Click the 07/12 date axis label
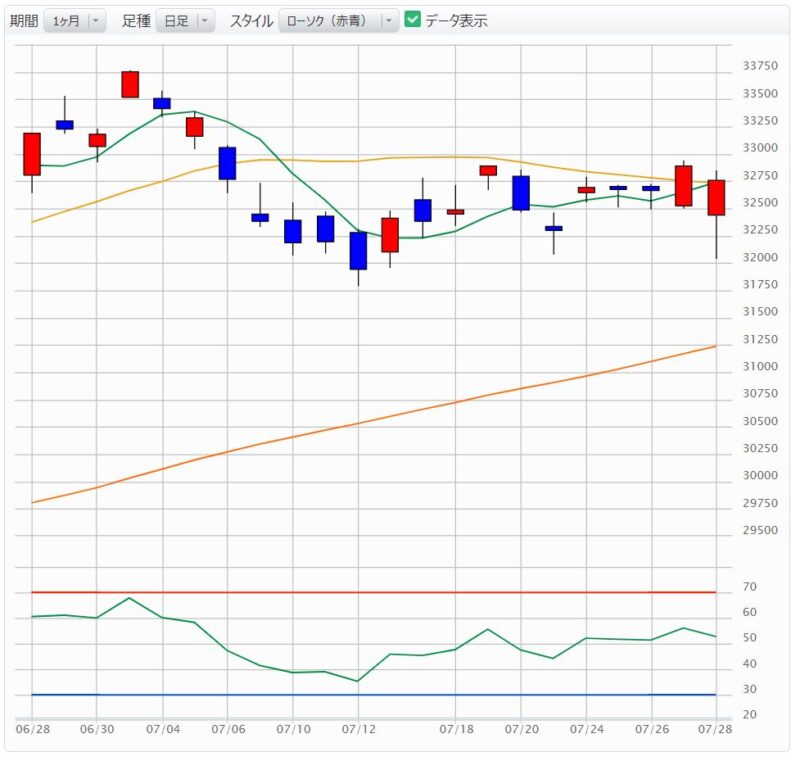Viewport: 800px width, 761px height. [x=359, y=729]
